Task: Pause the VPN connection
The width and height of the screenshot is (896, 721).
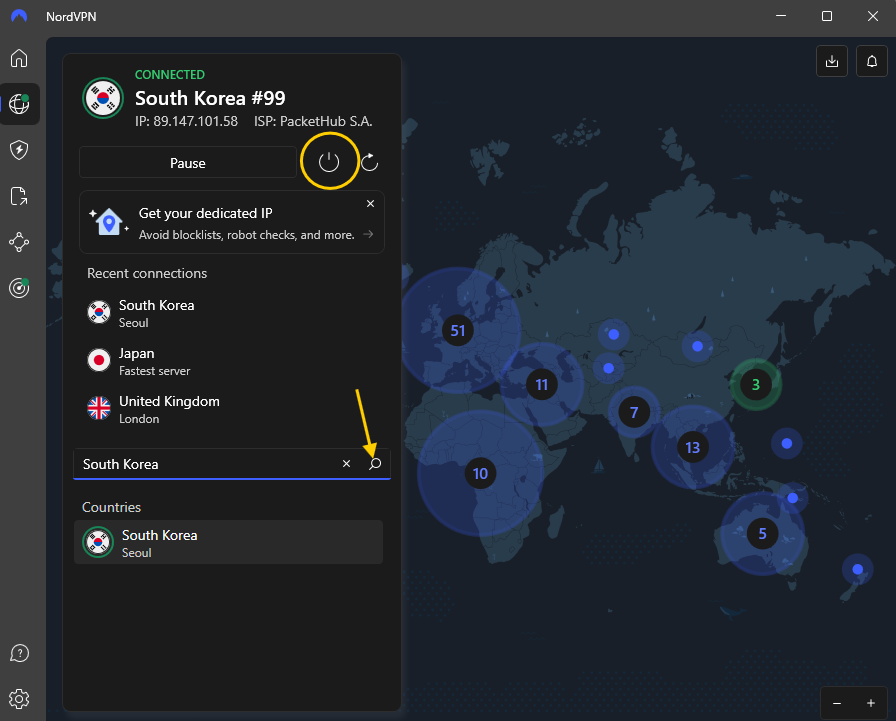Action: (187, 163)
